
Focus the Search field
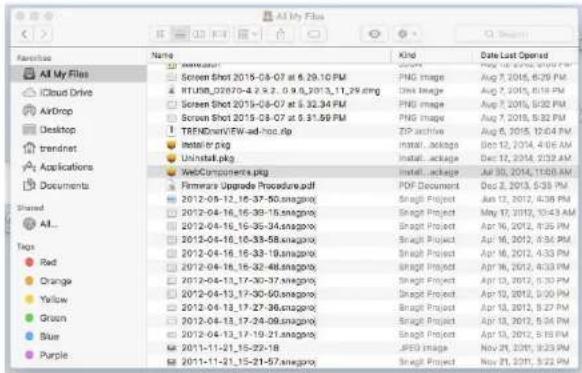(x=514, y=35)
